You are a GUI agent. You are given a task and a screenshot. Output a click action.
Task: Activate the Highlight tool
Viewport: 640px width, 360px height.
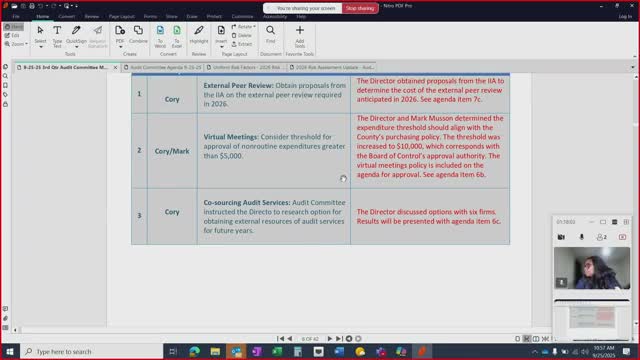[x=199, y=35]
